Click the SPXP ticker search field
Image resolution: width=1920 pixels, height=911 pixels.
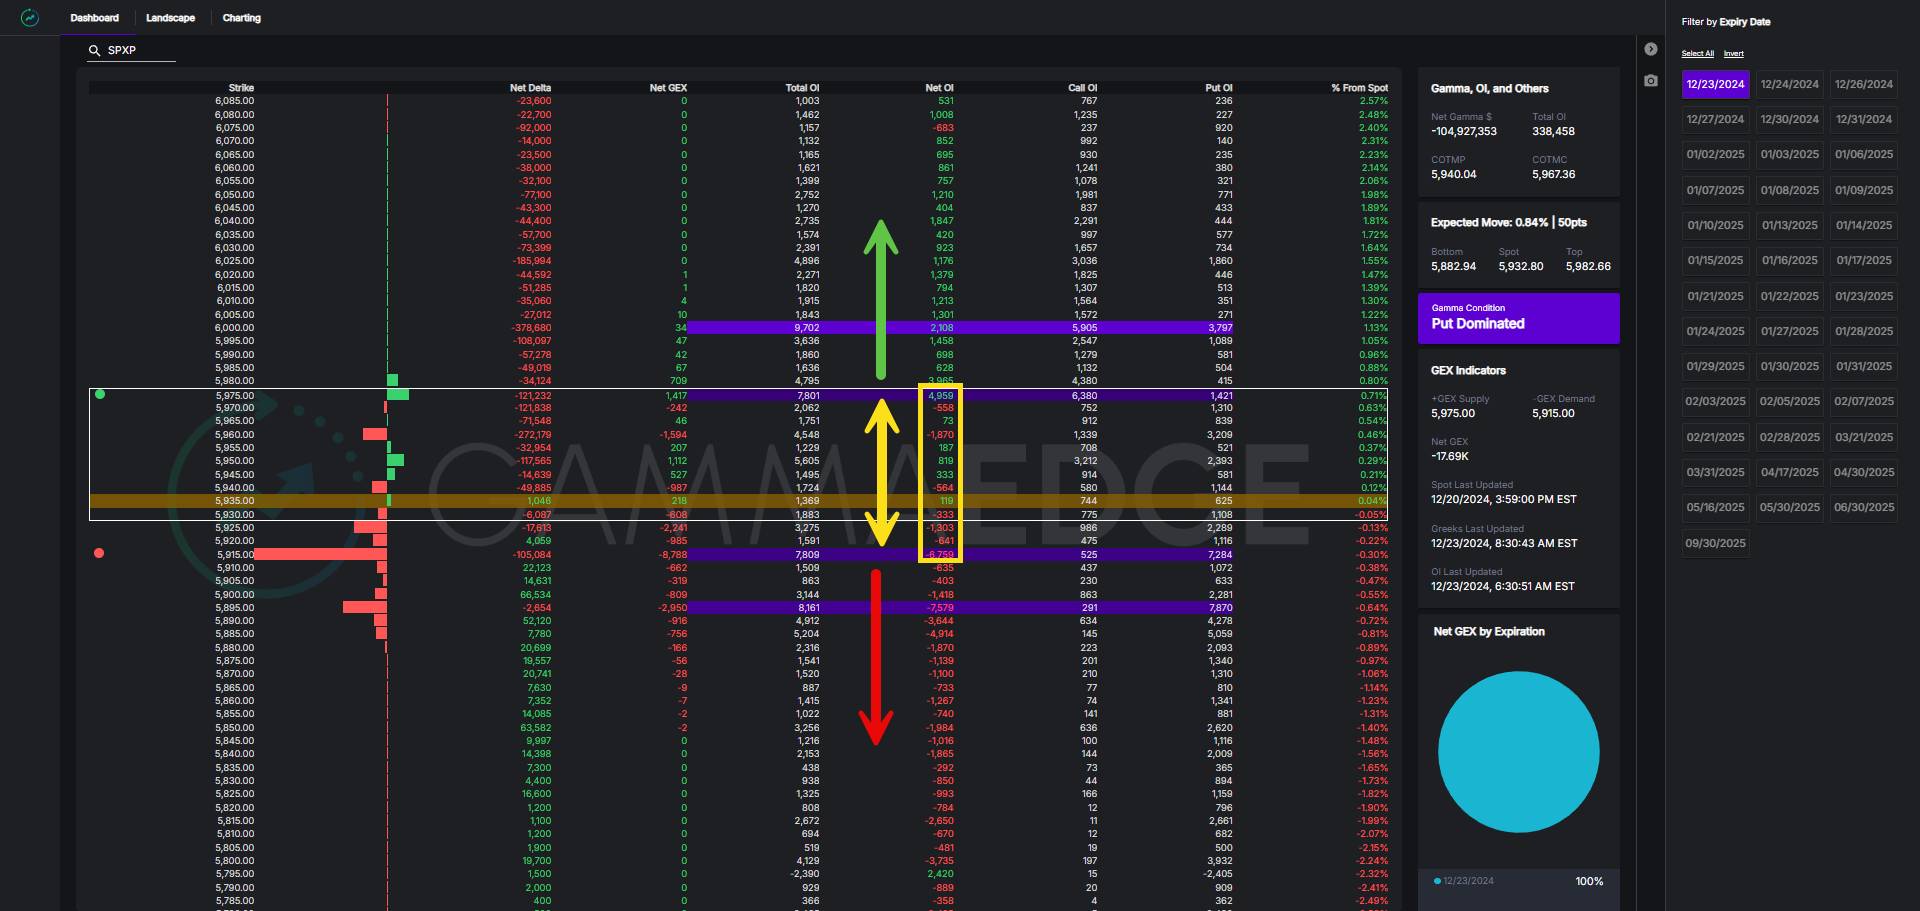140,50
